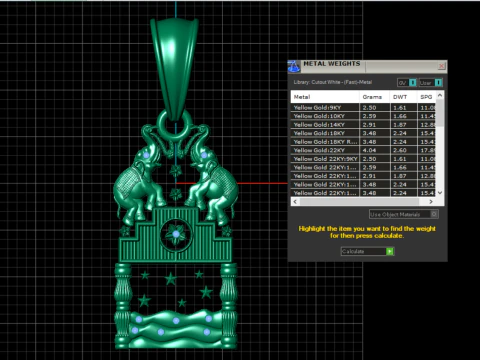Click the right pillar of the pendant
The width and height of the screenshot is (480, 360).
point(229,306)
